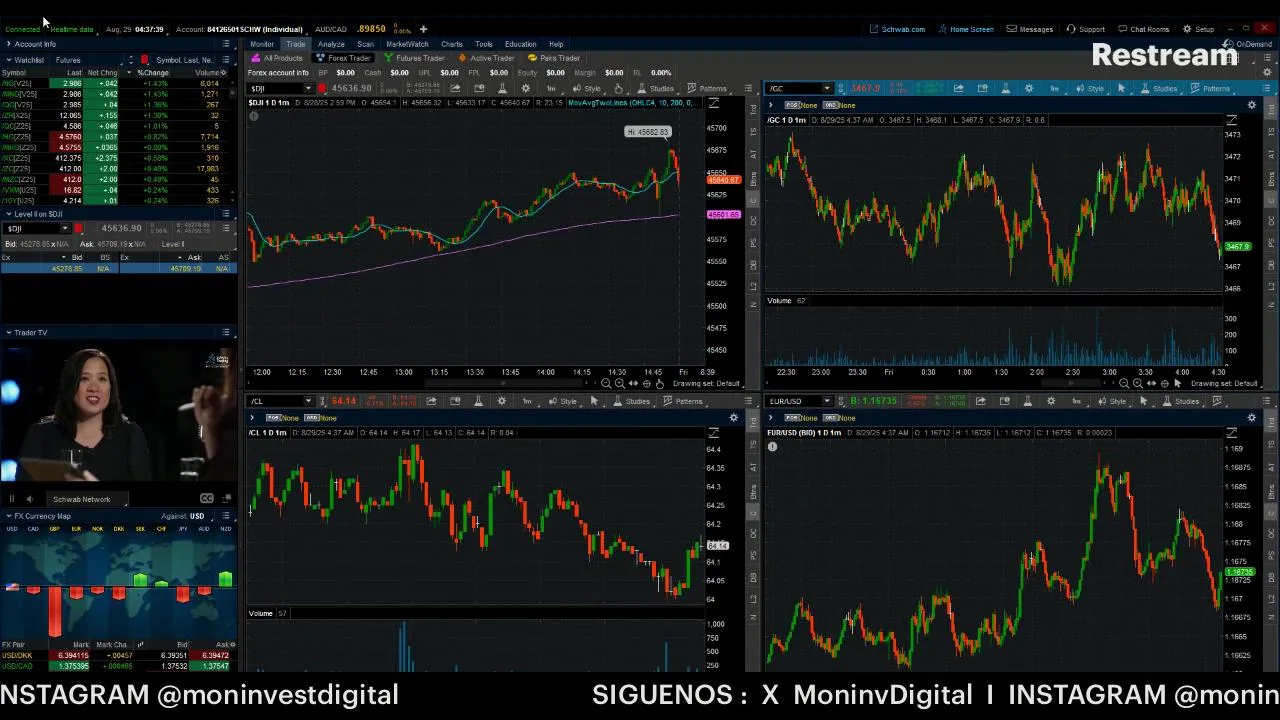
Task: Open Studies on $DJI chart
Action: click(x=656, y=89)
